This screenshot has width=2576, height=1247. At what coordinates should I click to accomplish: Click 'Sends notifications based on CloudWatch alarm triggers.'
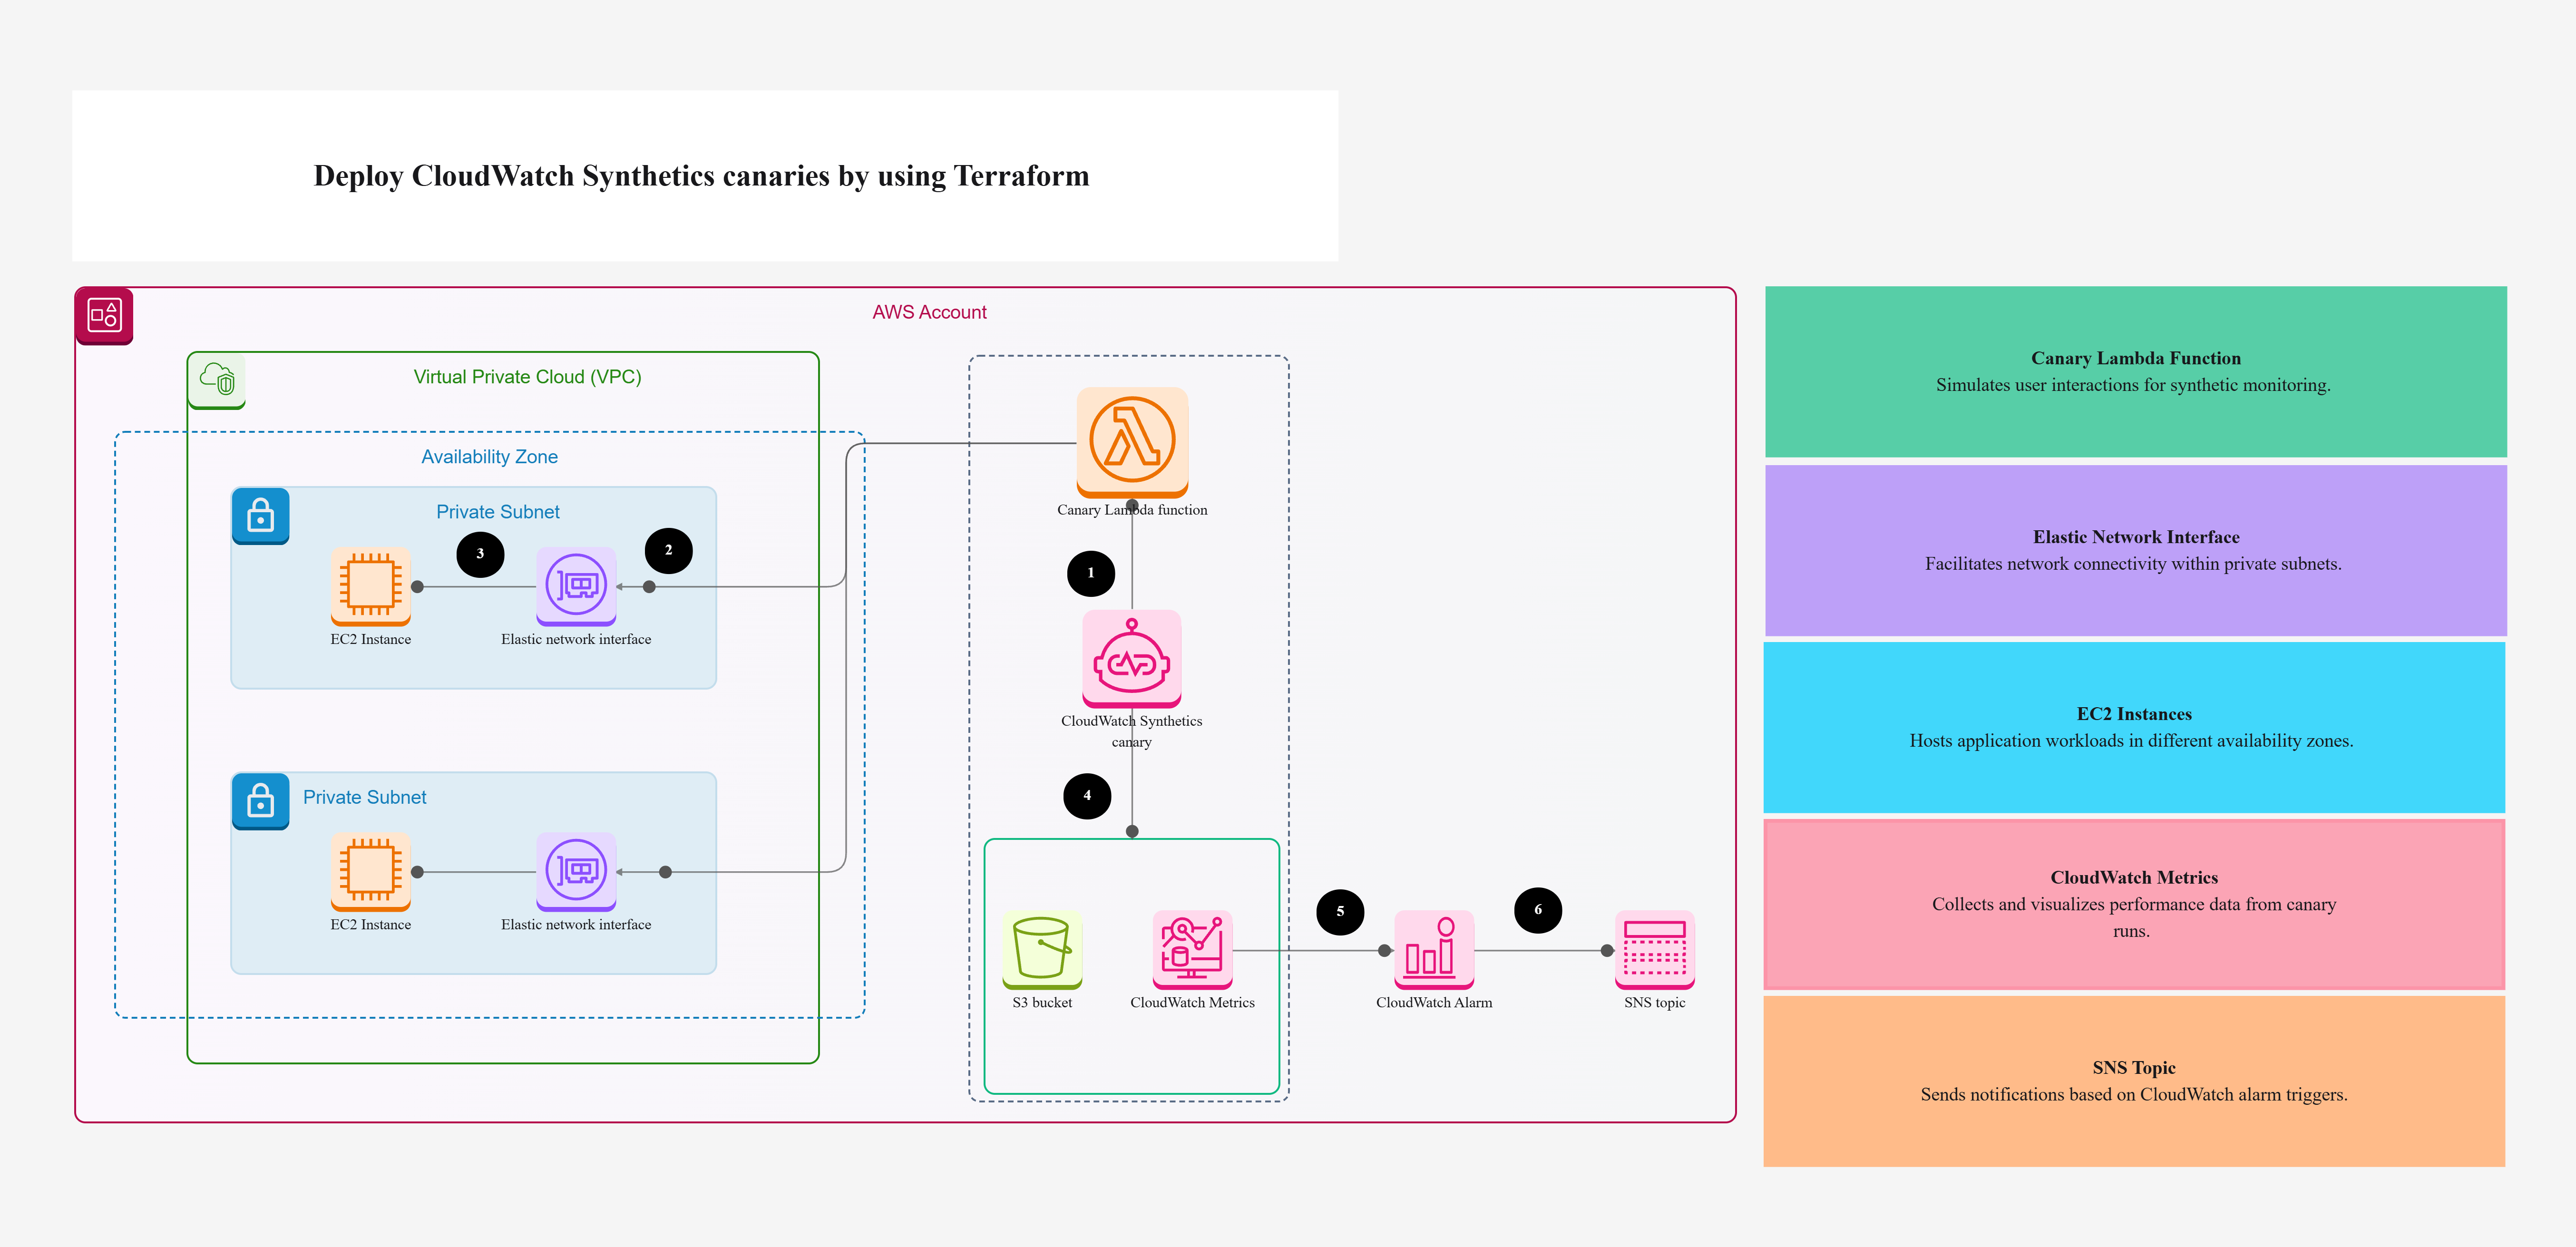coord(2134,1095)
